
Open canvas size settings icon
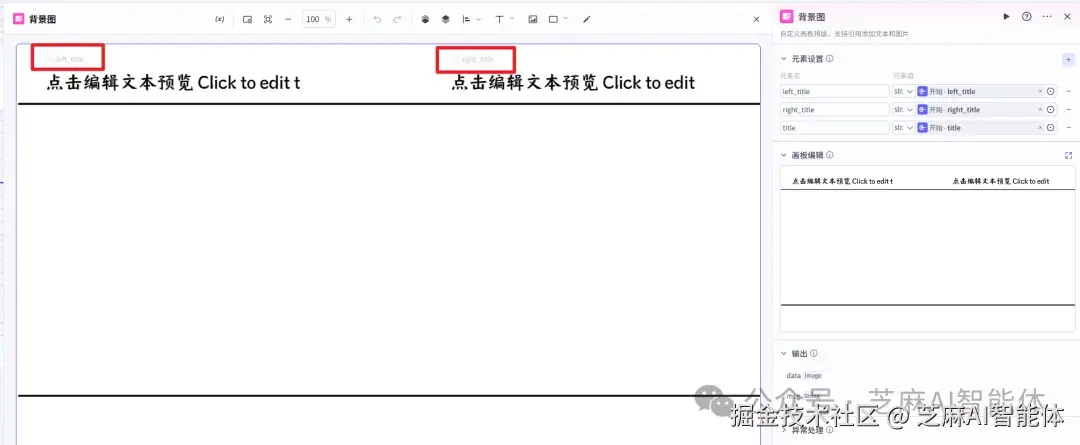pos(247,19)
